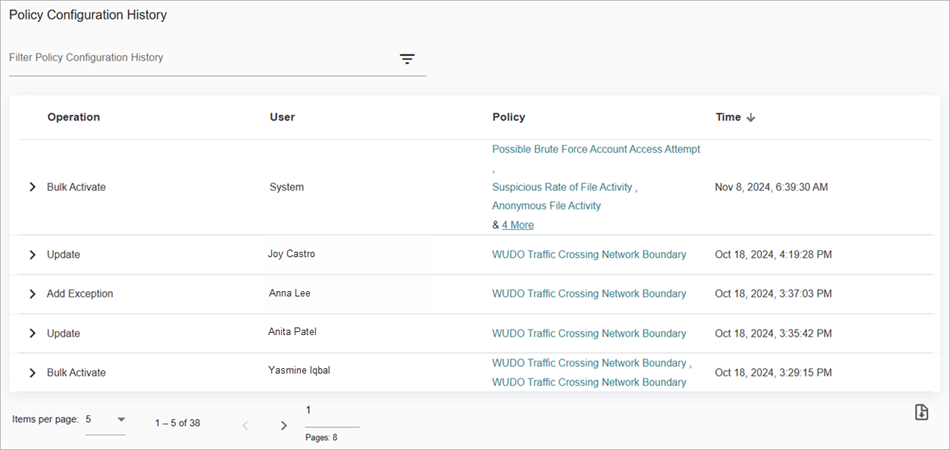Download the policy history export file
Viewport: 950px width, 450px height.
tap(921, 413)
